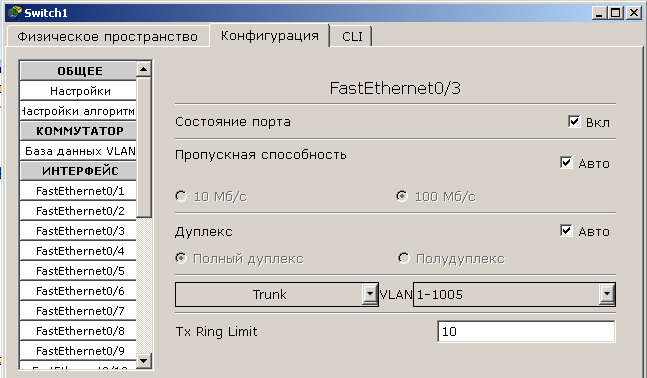The width and height of the screenshot is (647, 378).
Task: Click the sidebar scrollbar thumb
Action: [144, 147]
